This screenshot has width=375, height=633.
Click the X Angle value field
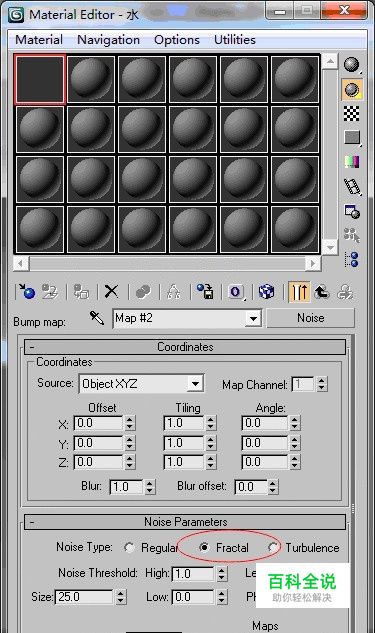point(265,423)
